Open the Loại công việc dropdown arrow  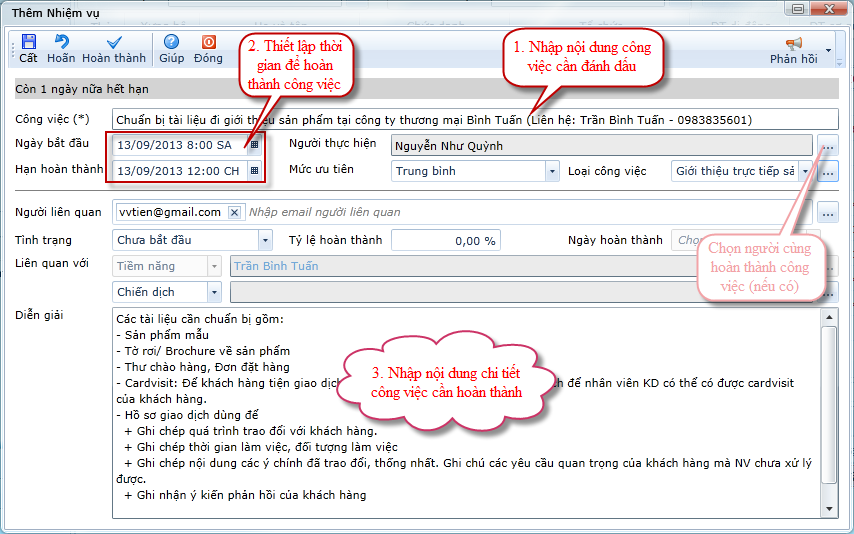(x=802, y=171)
